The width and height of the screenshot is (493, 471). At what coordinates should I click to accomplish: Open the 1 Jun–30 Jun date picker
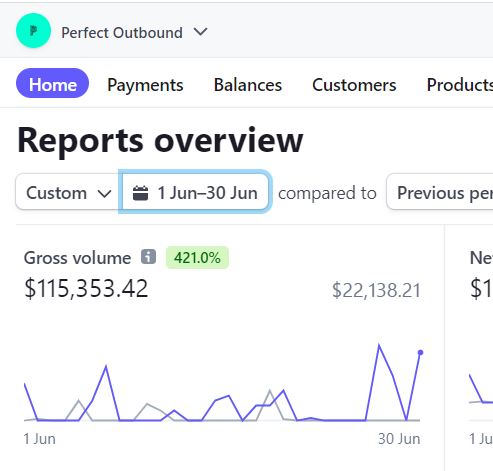tap(195, 192)
